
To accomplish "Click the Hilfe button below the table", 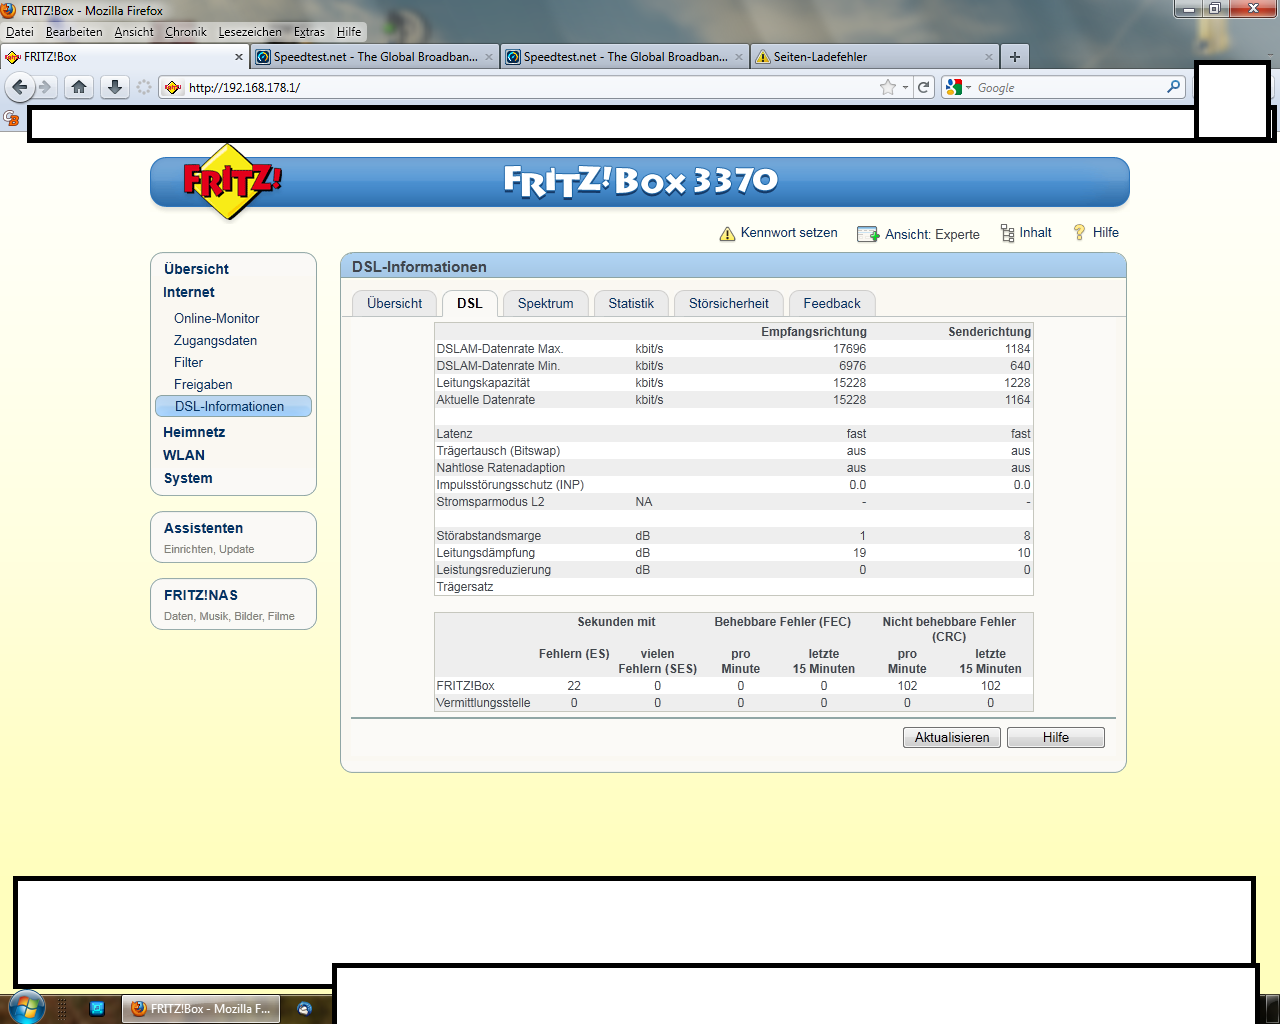I will [1056, 737].
